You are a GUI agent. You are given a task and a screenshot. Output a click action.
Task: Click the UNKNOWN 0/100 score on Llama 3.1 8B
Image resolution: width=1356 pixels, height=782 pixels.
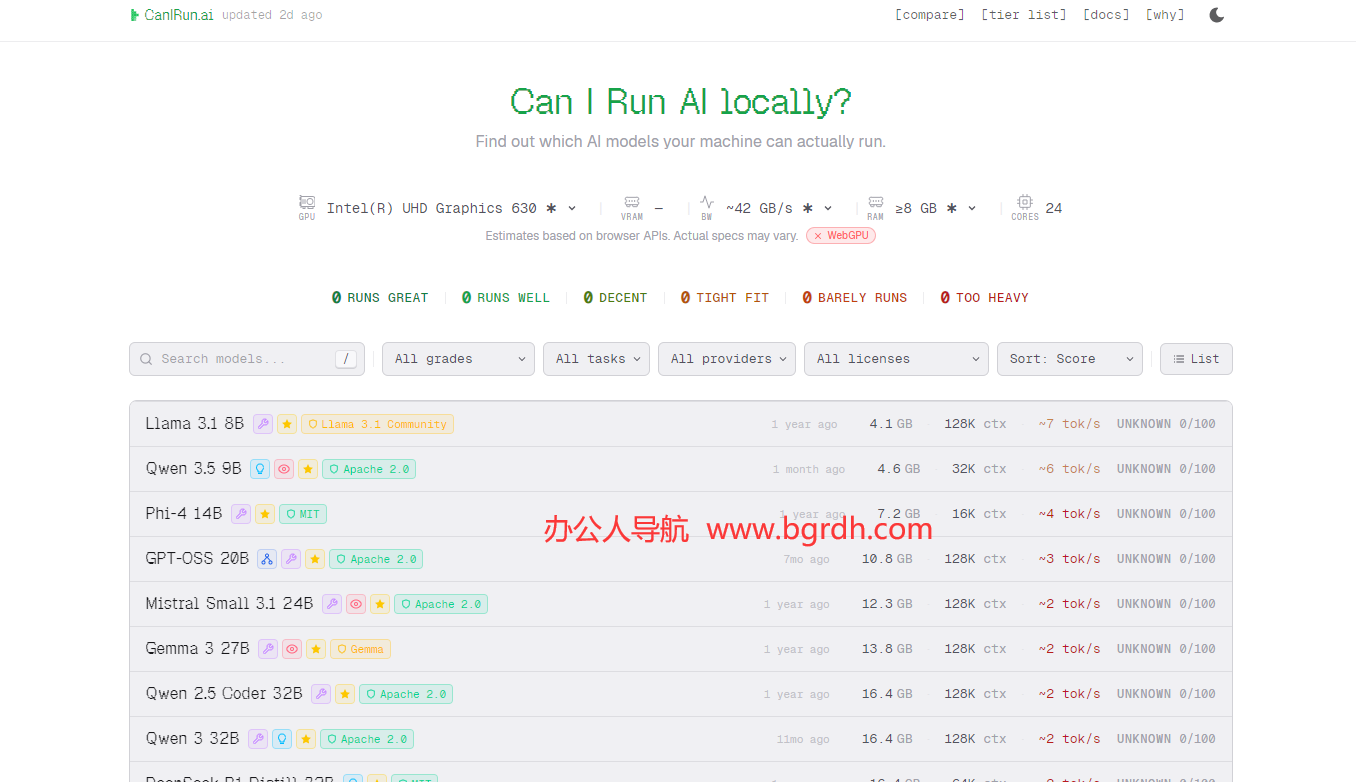[x=1166, y=424]
